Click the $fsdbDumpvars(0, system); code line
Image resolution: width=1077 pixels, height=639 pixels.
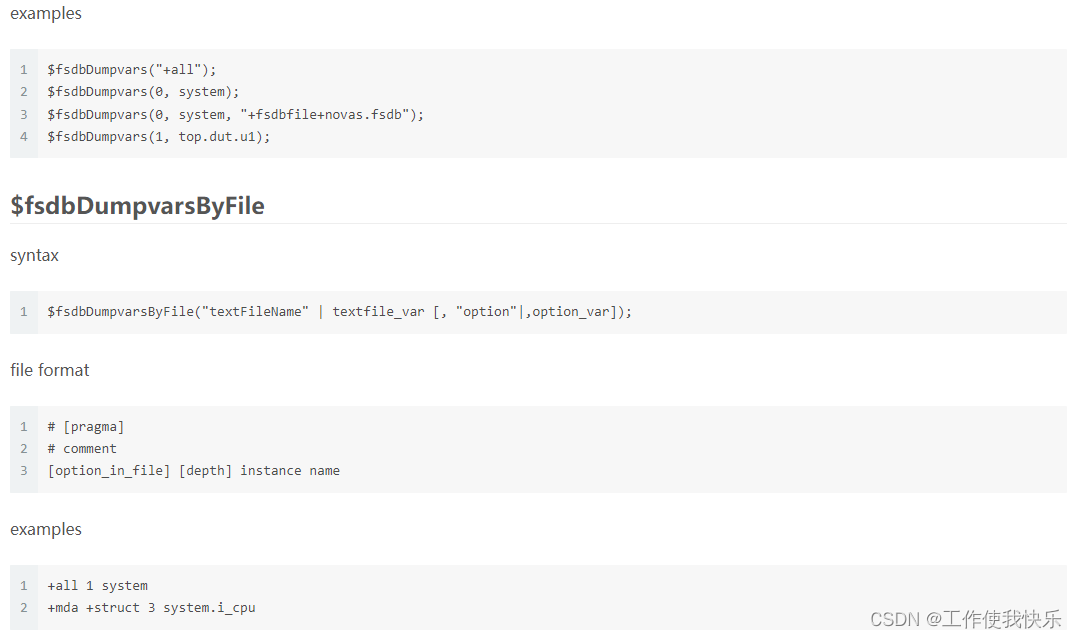tap(143, 92)
